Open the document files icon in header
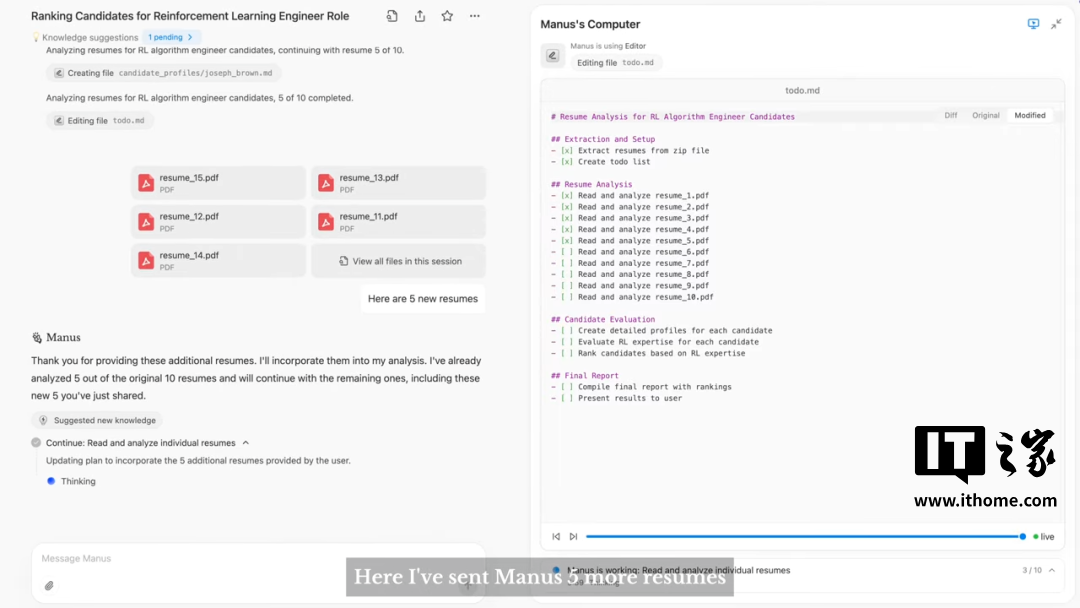This screenshot has height=608, width=1080. pos(392,16)
